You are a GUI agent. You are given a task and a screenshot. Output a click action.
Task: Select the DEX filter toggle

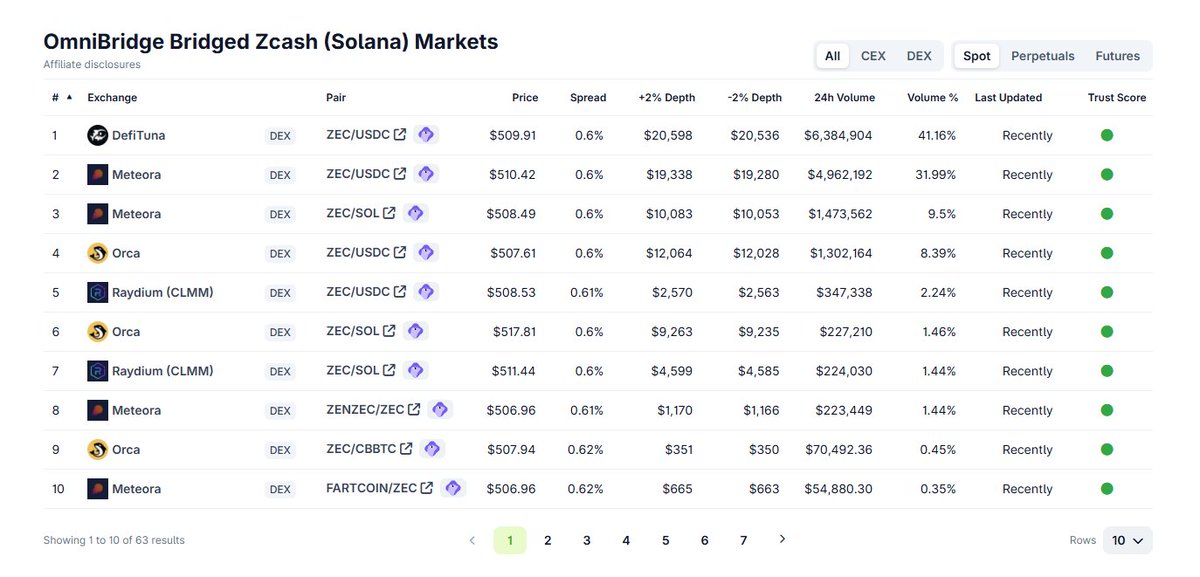click(x=919, y=56)
